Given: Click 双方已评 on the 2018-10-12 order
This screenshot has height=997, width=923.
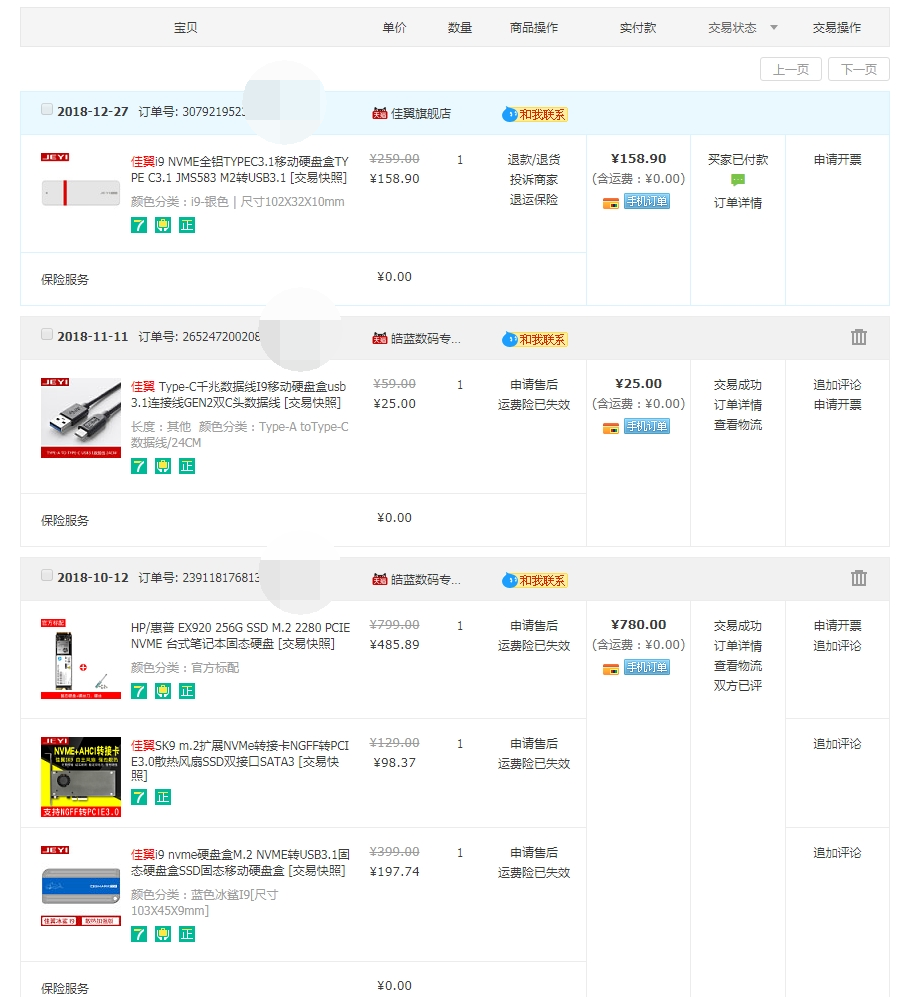Looking at the screenshot, I should click(737, 685).
